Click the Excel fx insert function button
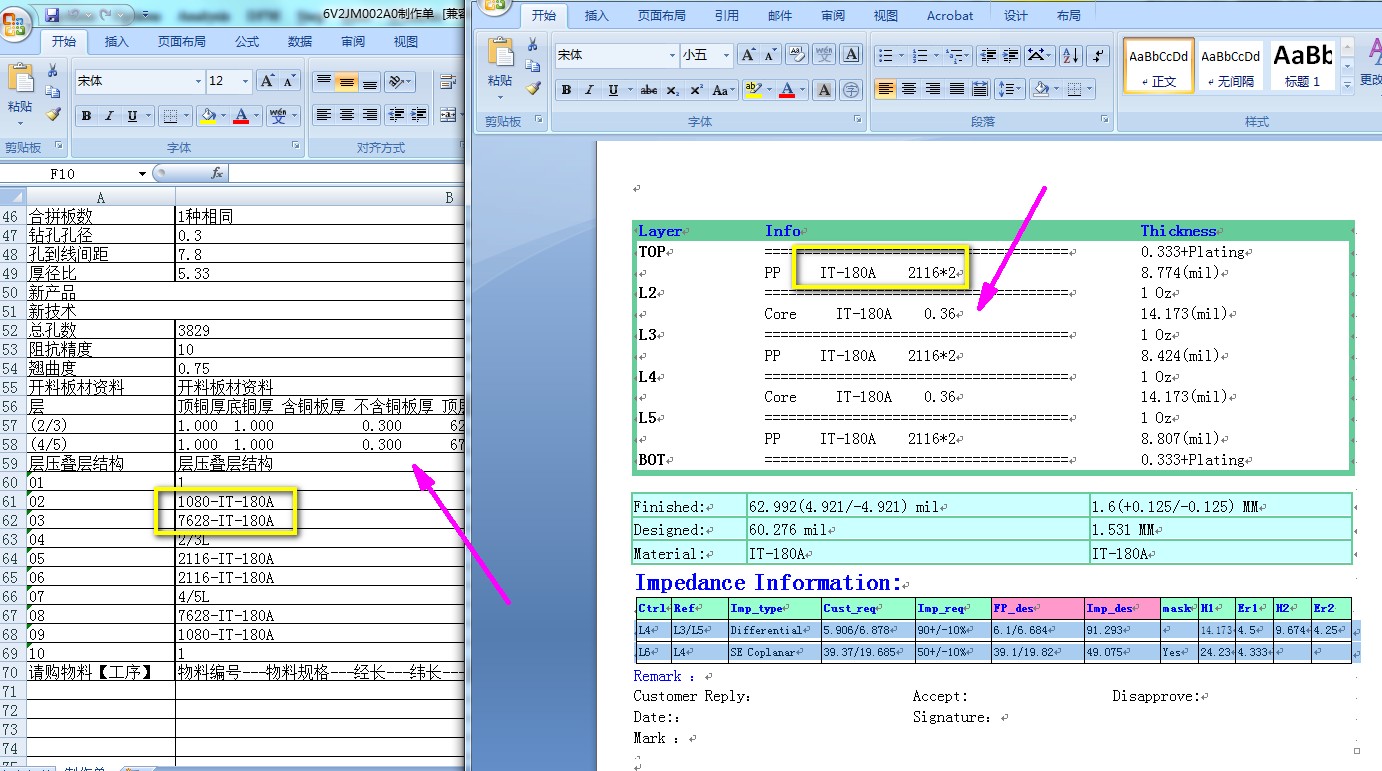Image resolution: width=1382 pixels, height=771 pixels. tap(217, 174)
